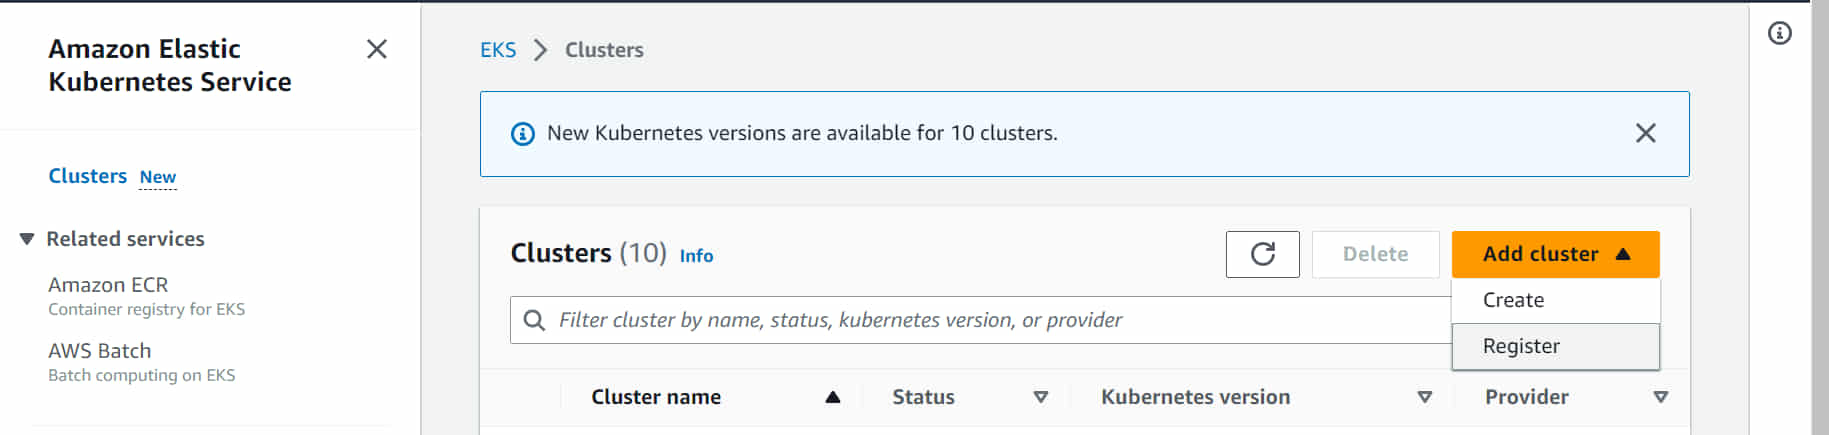Viewport: 1829px width, 435px height.
Task: Click the Status column header
Action: click(923, 397)
